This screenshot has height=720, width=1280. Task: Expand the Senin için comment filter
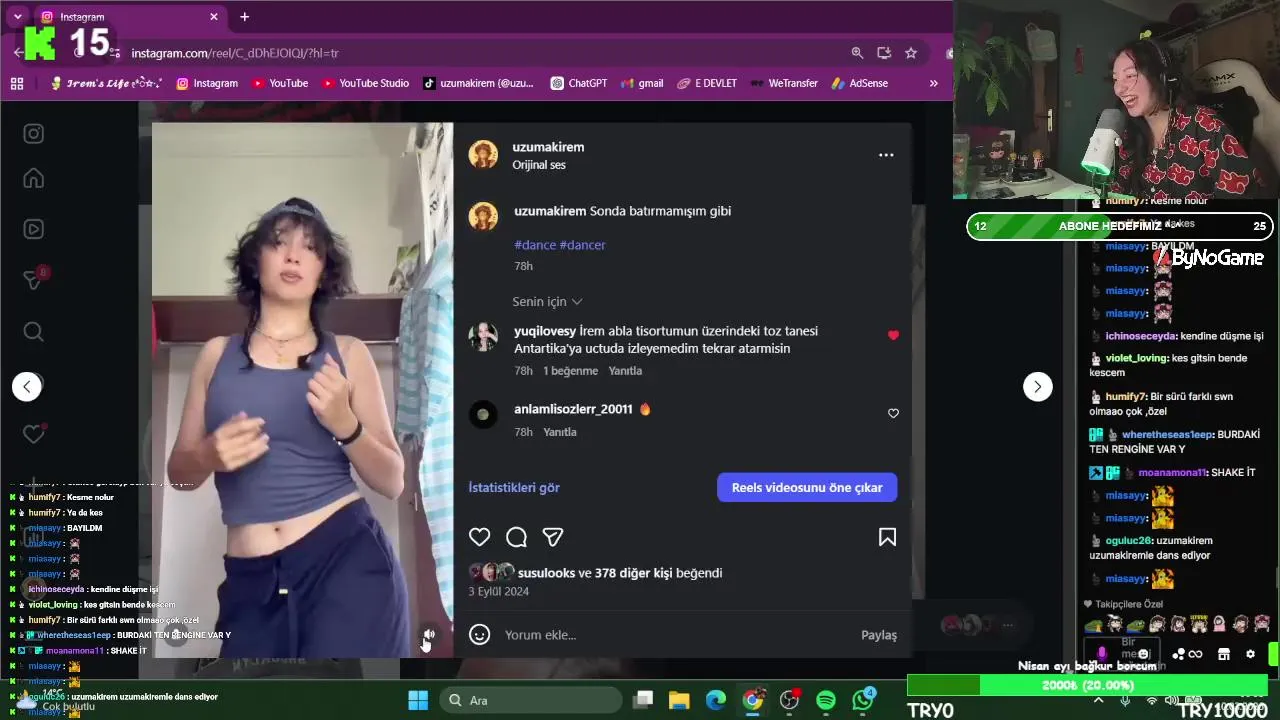[547, 301]
